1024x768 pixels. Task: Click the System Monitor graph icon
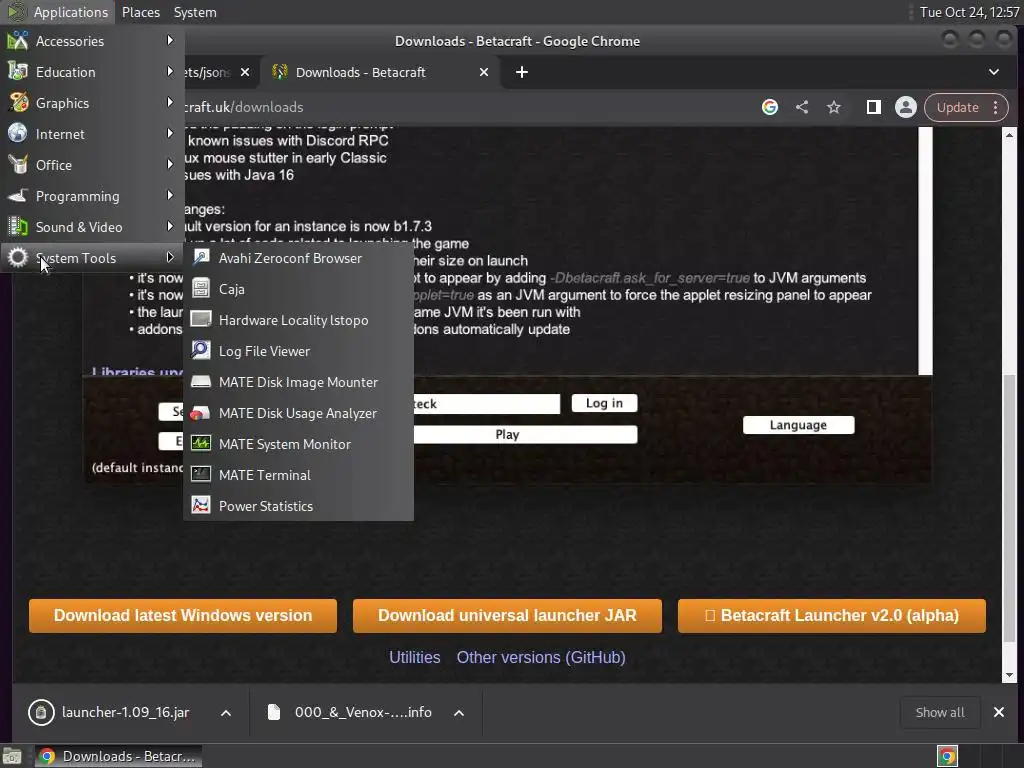click(x=200, y=444)
